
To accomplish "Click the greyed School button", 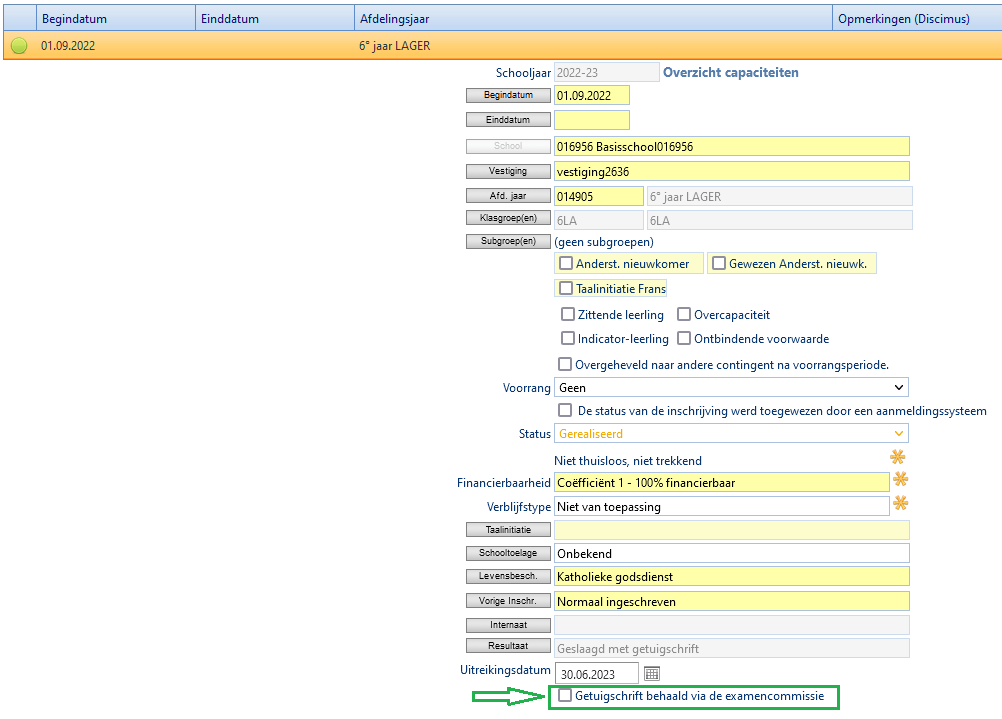I will click(508, 146).
